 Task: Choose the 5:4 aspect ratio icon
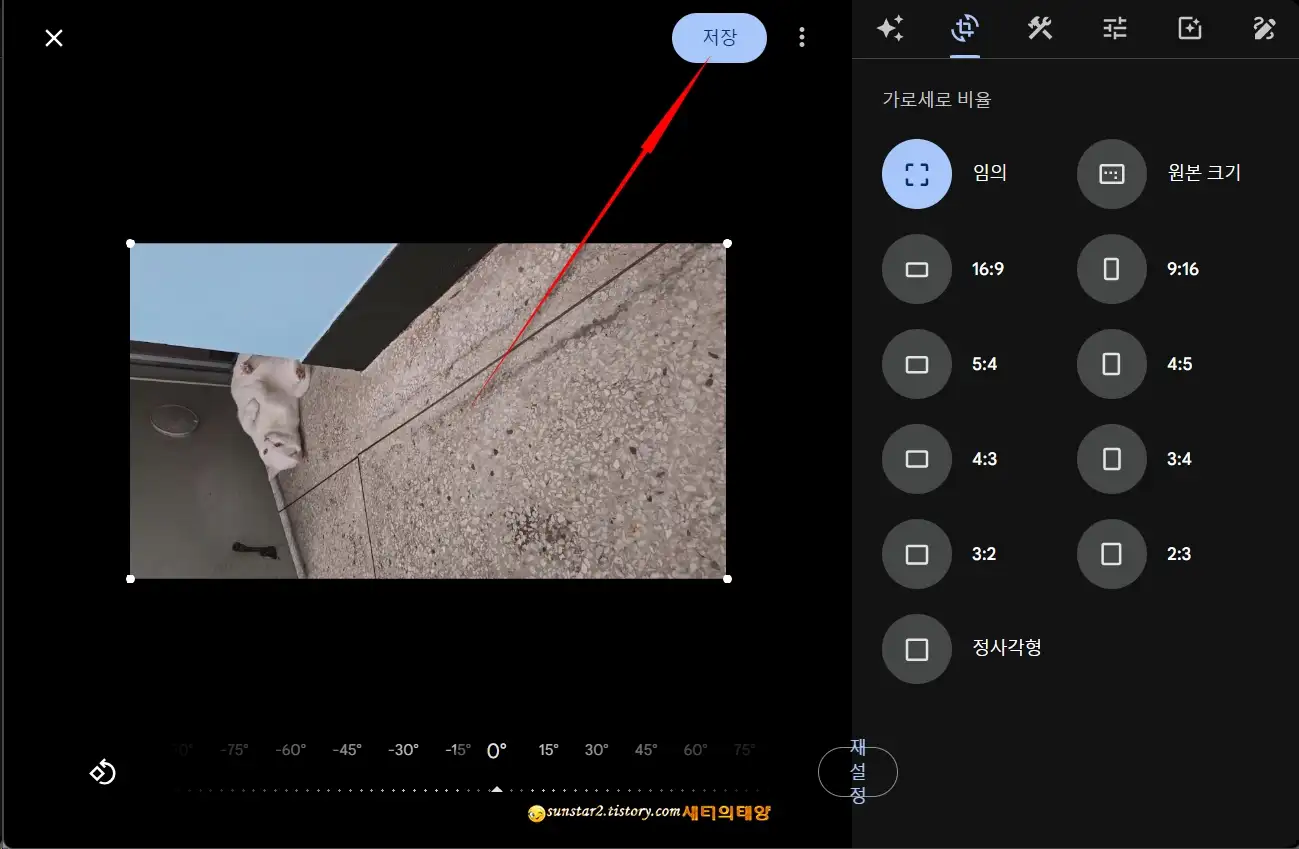coord(916,364)
